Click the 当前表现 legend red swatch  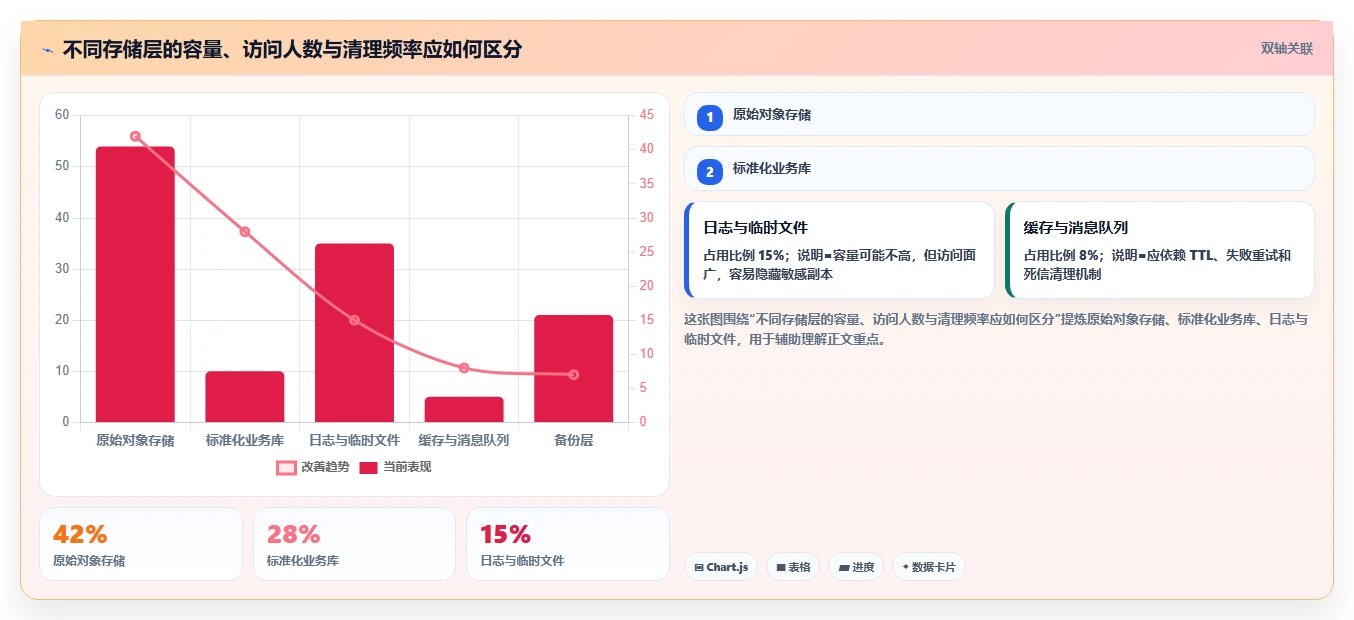click(x=369, y=467)
